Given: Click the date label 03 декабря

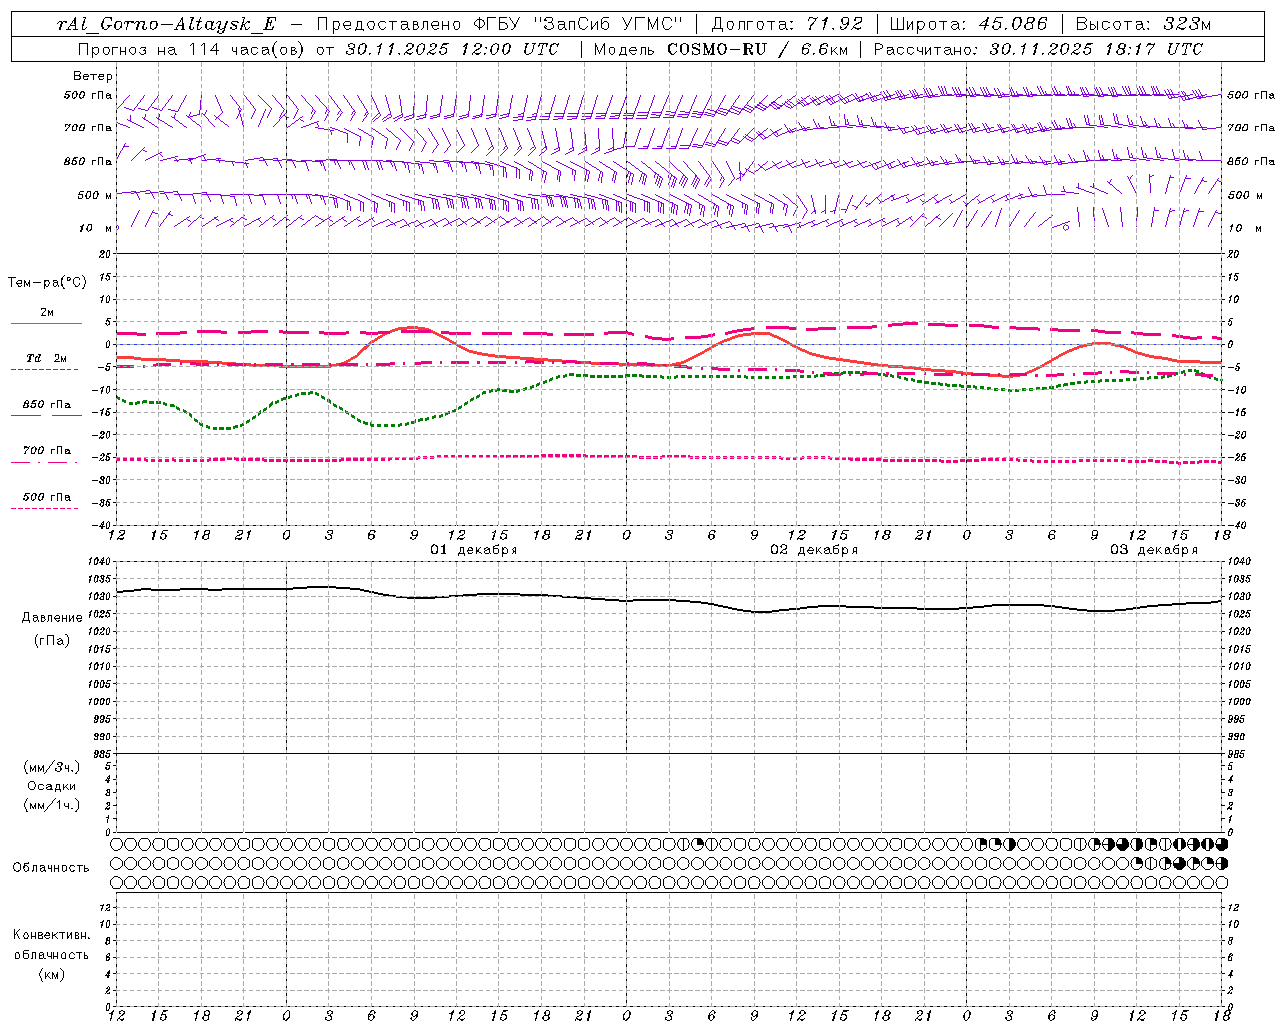Looking at the screenshot, I should point(1154,550).
